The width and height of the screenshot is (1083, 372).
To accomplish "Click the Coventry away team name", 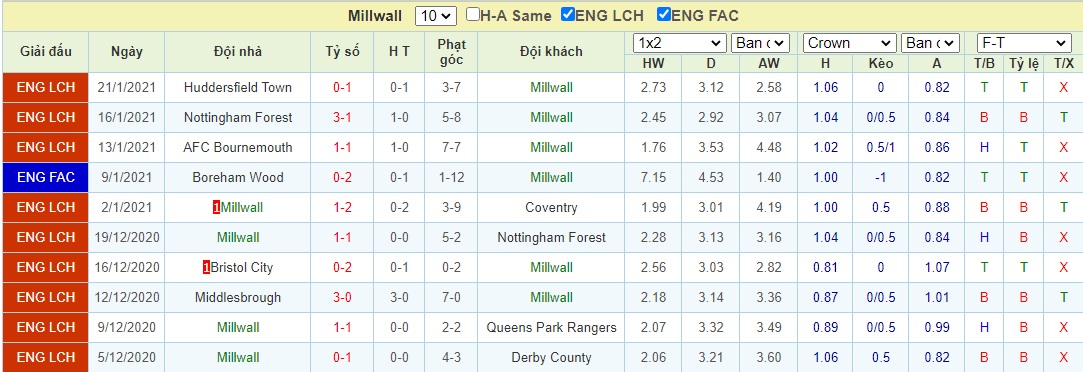I will 551,208.
